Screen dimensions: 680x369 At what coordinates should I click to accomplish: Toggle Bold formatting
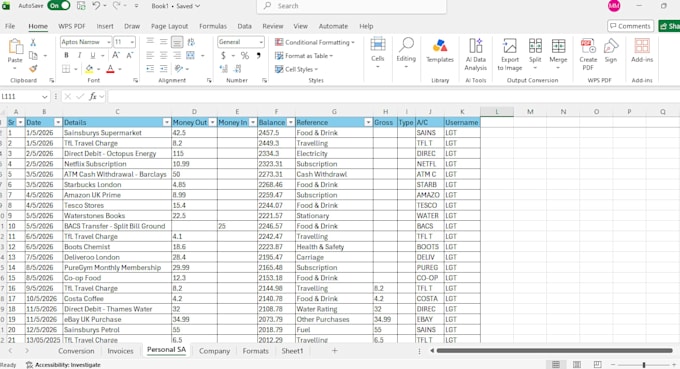pos(66,55)
